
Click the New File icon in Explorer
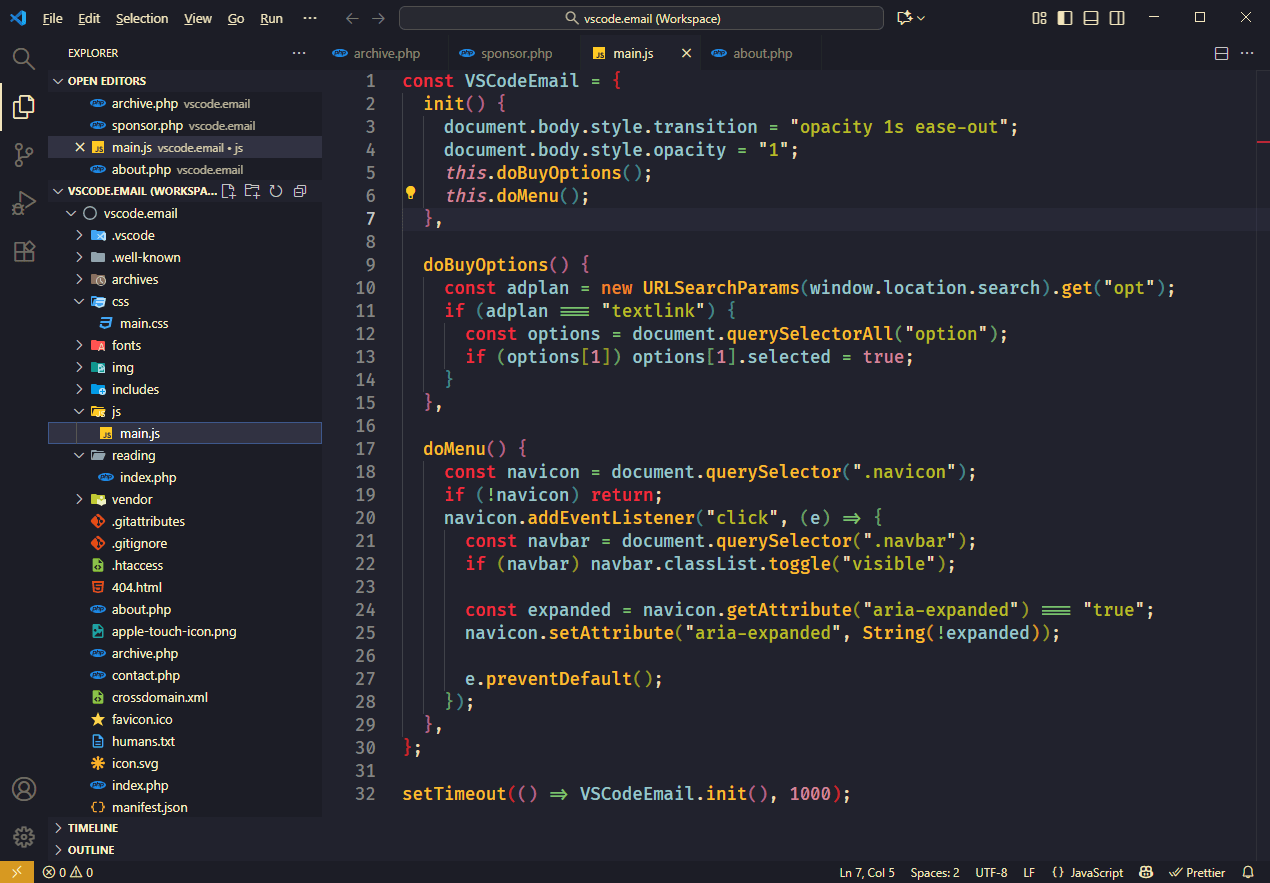click(228, 190)
